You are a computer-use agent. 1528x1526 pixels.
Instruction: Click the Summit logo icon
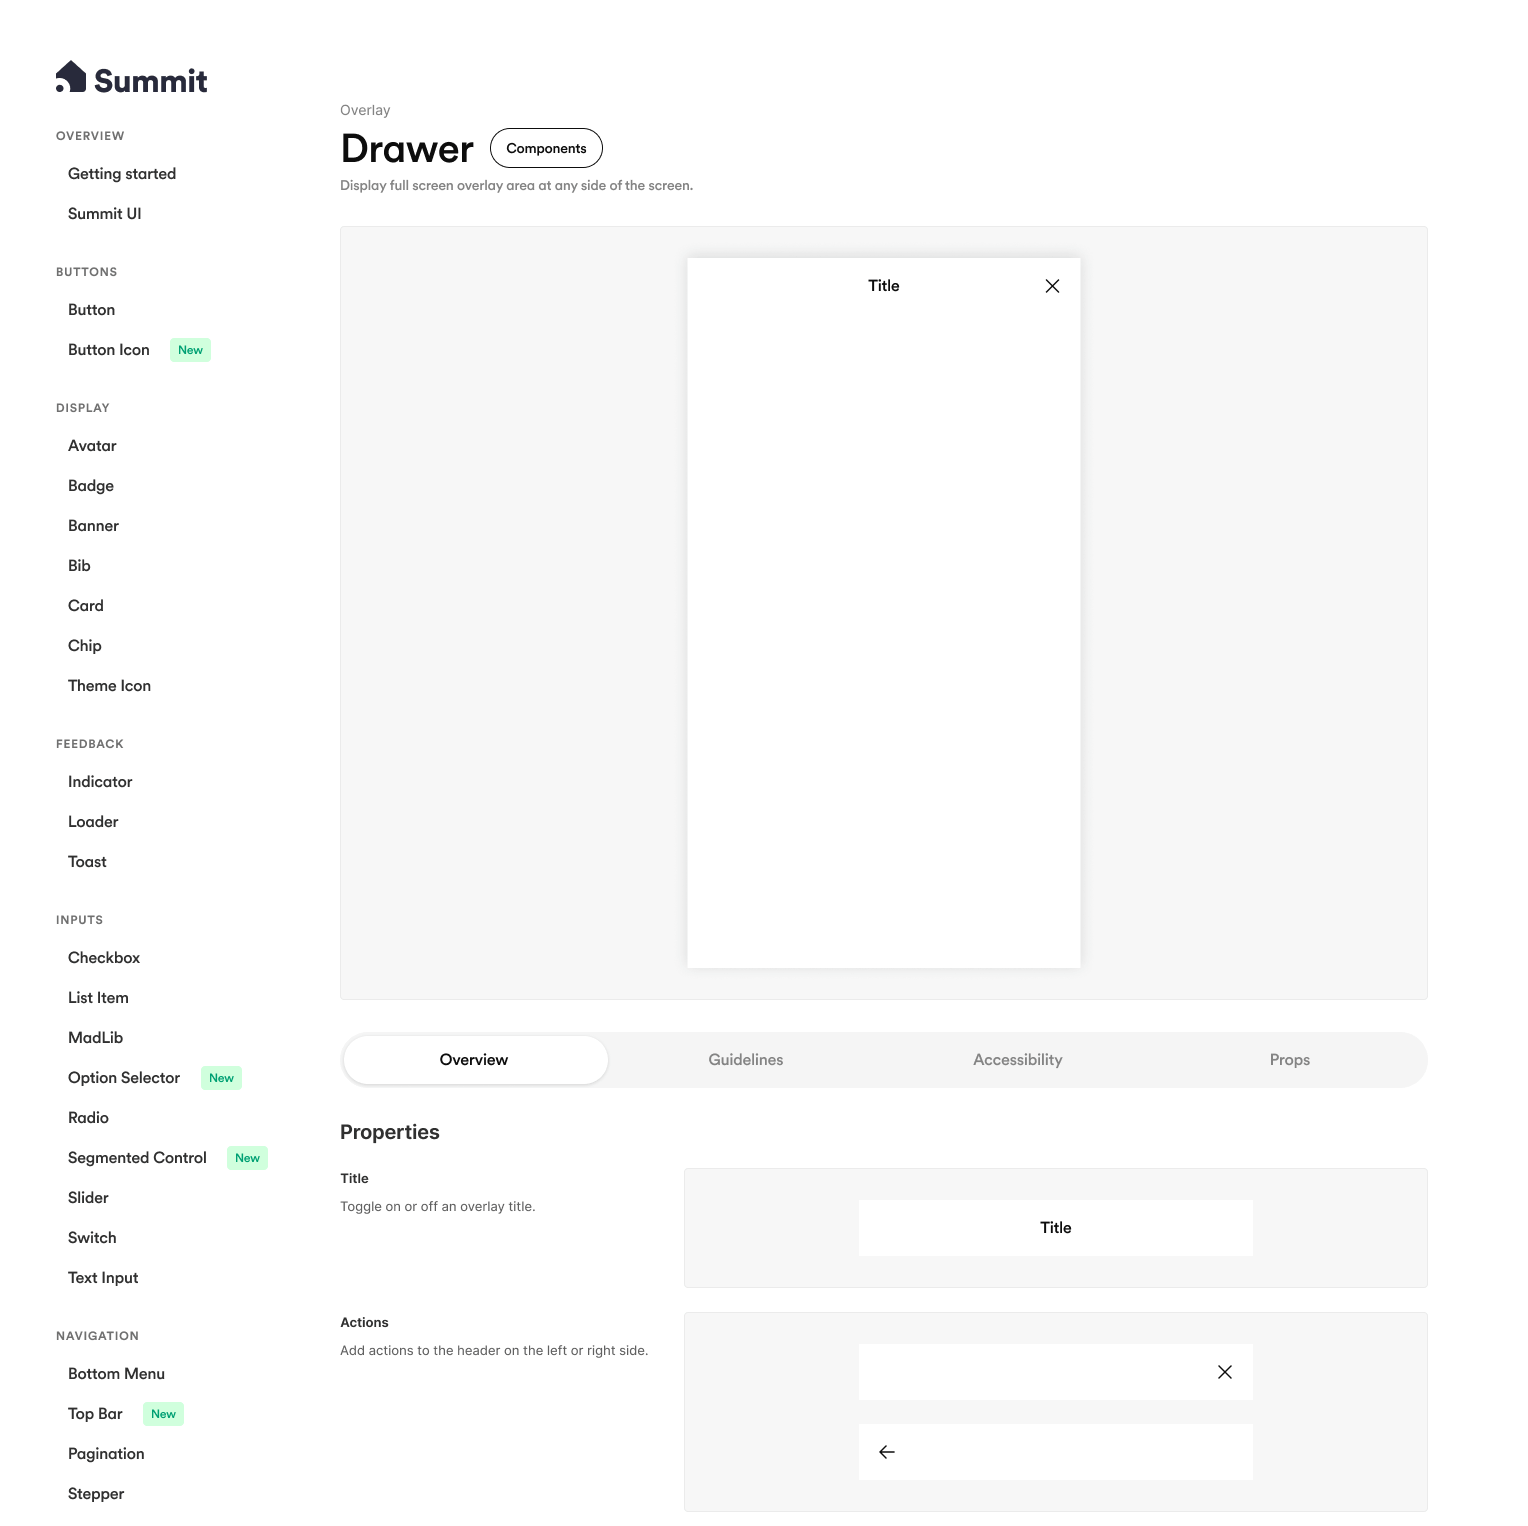(x=71, y=77)
